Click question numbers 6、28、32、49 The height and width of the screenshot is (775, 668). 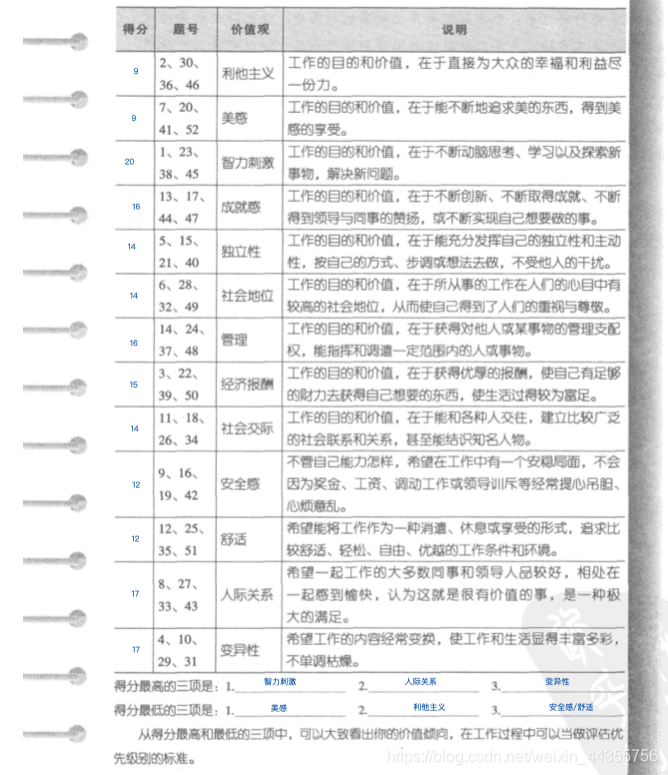click(x=180, y=296)
